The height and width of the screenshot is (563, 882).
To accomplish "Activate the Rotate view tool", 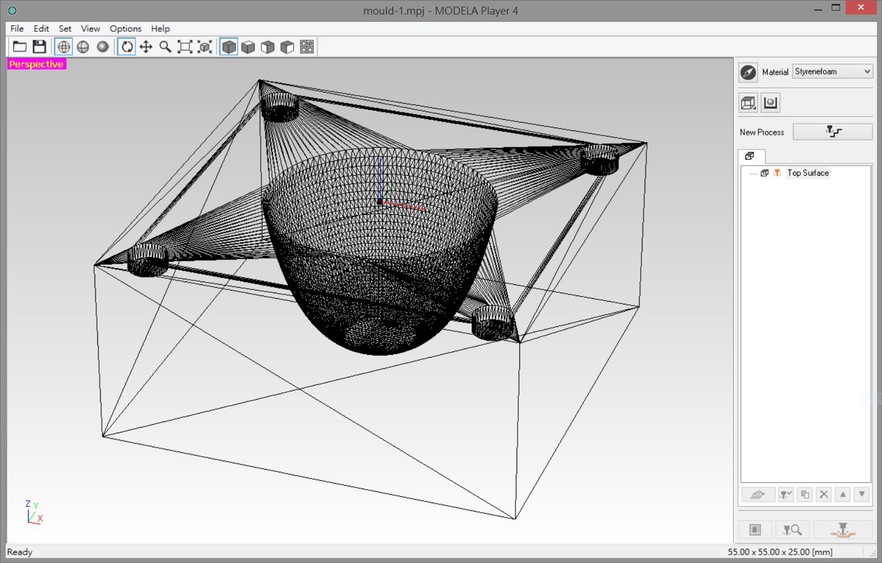I will click(x=127, y=47).
